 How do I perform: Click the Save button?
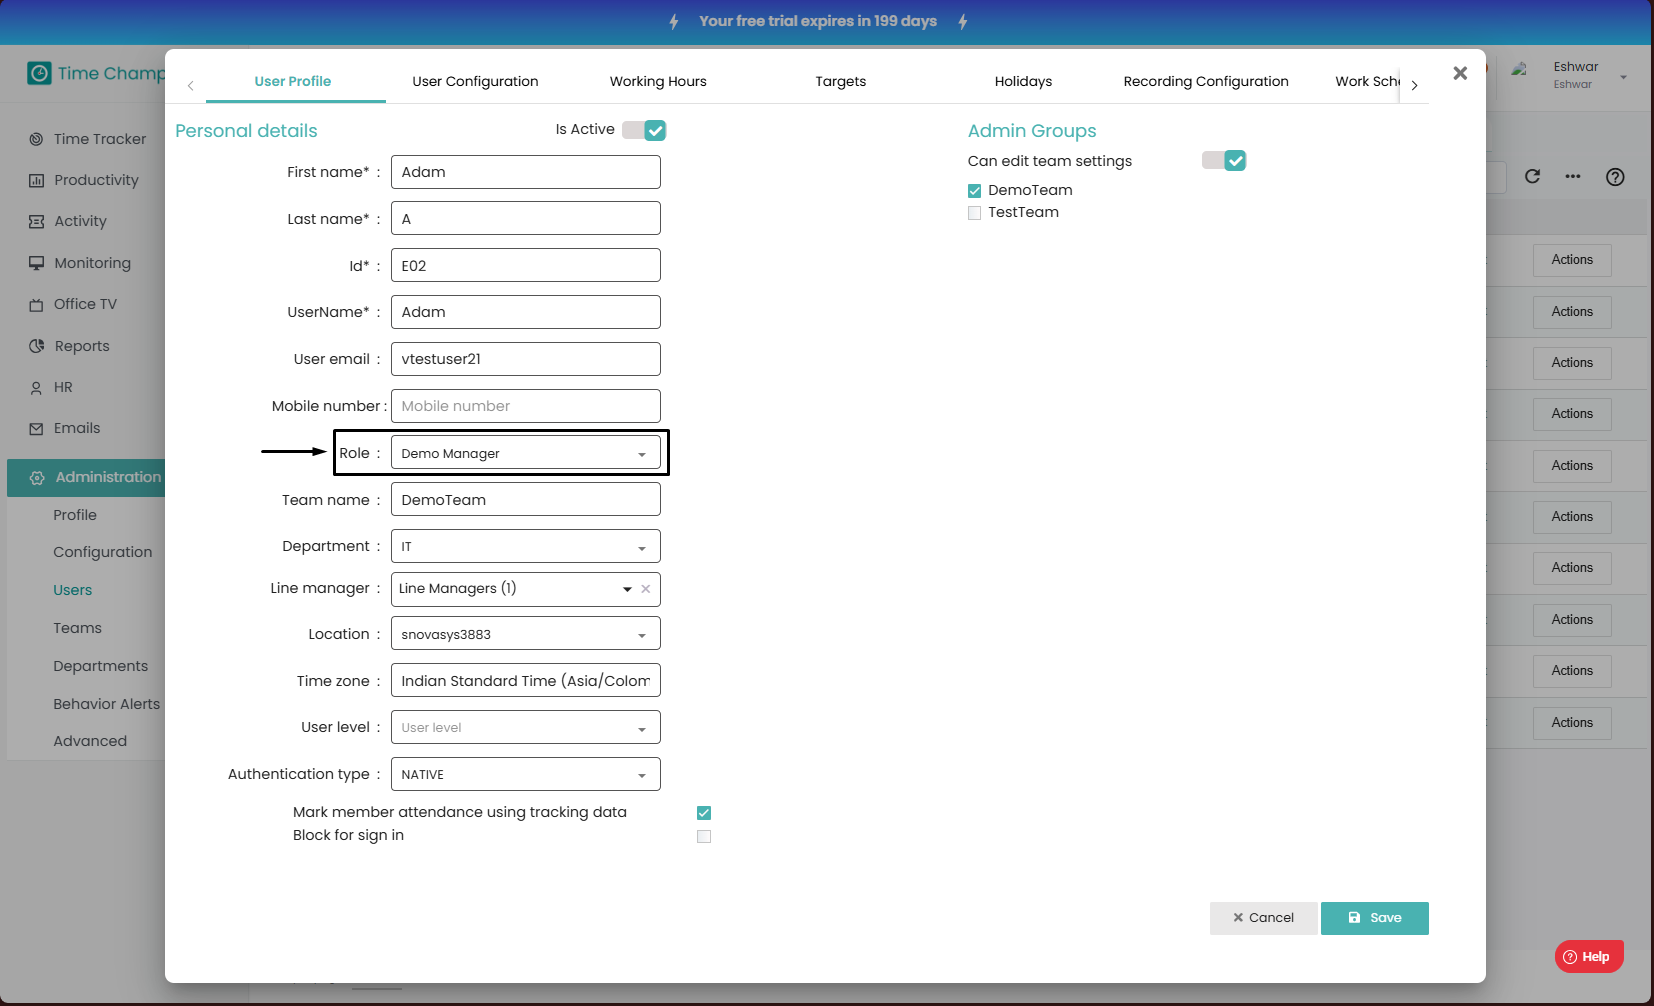click(1374, 918)
